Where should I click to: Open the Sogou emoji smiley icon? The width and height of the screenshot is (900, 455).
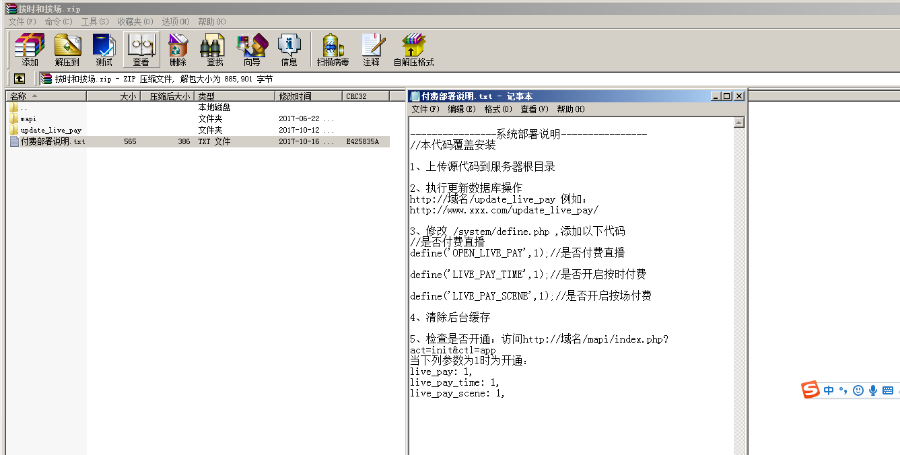858,390
